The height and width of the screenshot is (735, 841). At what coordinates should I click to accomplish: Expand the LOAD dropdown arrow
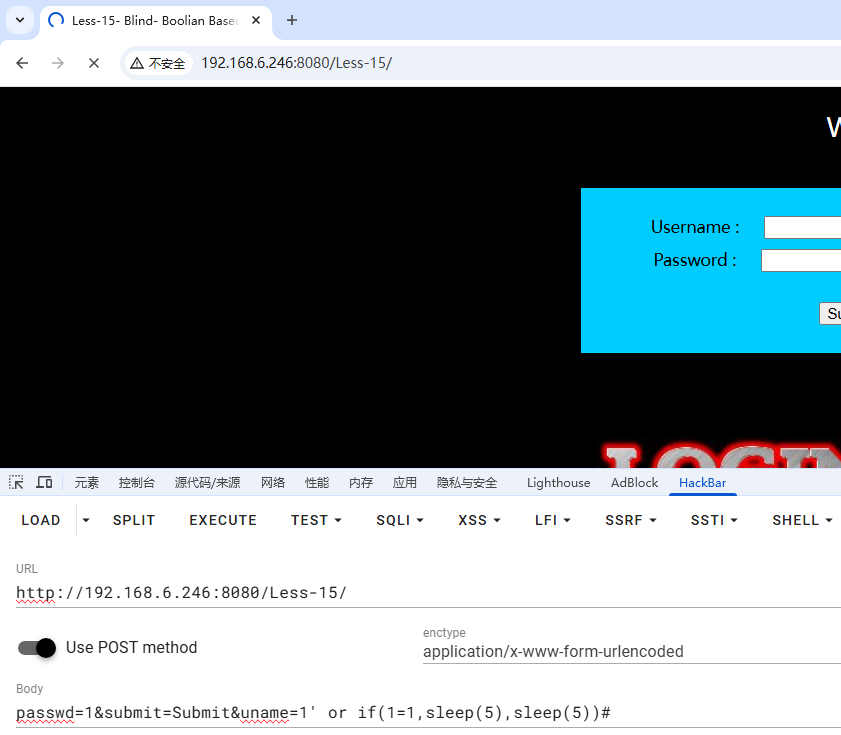[86, 520]
